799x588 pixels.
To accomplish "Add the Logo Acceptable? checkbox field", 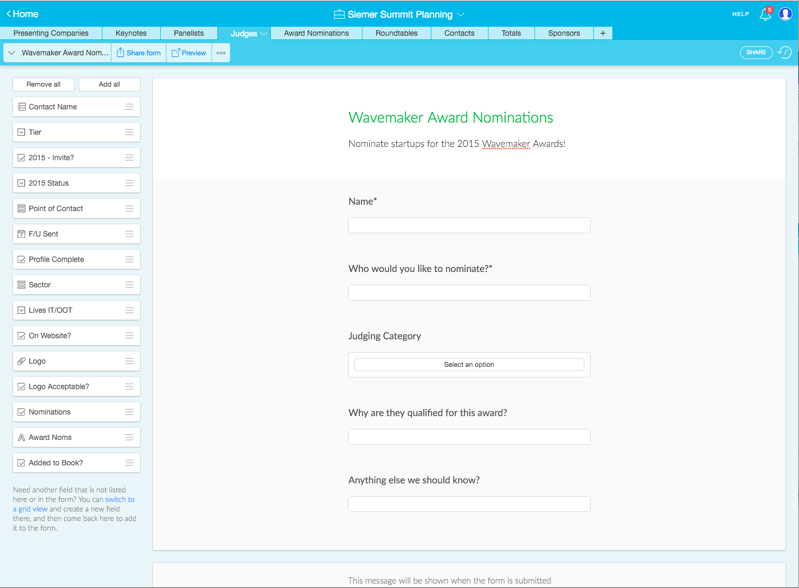I will pos(76,387).
